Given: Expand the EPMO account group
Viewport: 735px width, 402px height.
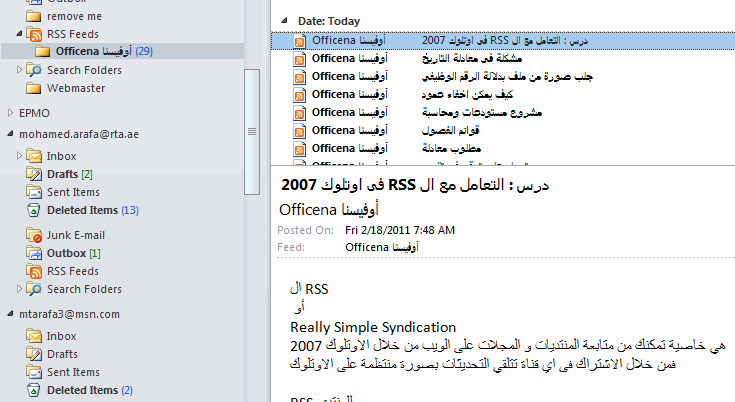Looking at the screenshot, I should [11, 113].
